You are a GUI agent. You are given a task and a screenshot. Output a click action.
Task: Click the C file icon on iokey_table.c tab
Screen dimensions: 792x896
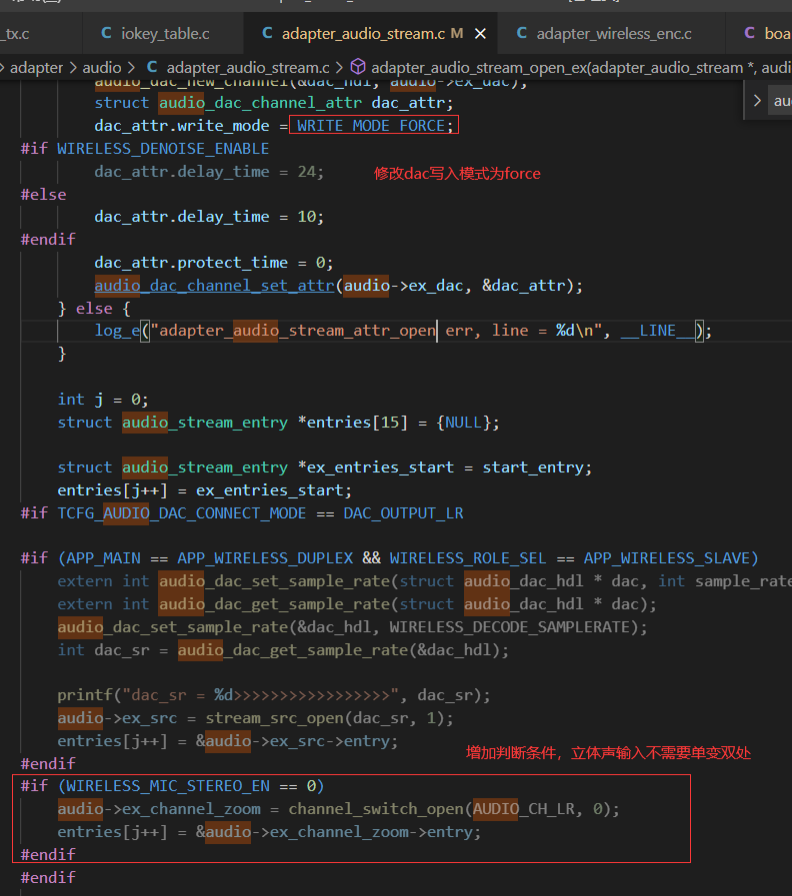pos(106,33)
